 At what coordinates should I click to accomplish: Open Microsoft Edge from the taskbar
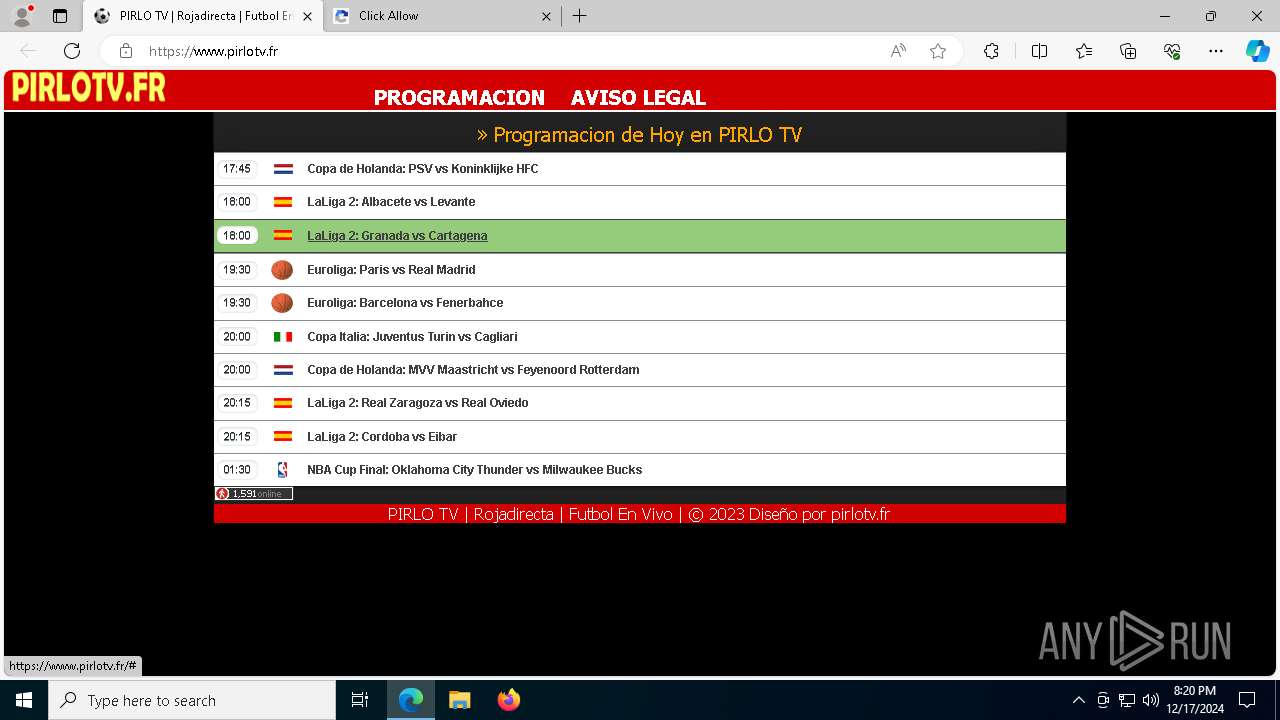pos(411,700)
